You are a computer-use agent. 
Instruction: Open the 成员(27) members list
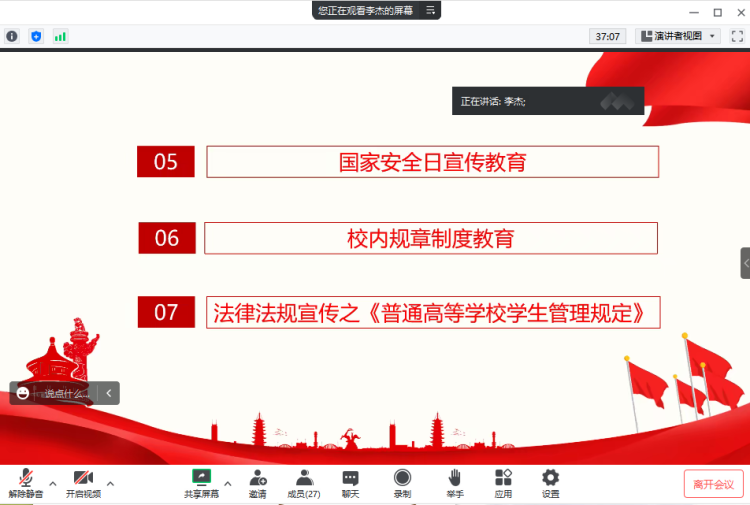point(304,483)
